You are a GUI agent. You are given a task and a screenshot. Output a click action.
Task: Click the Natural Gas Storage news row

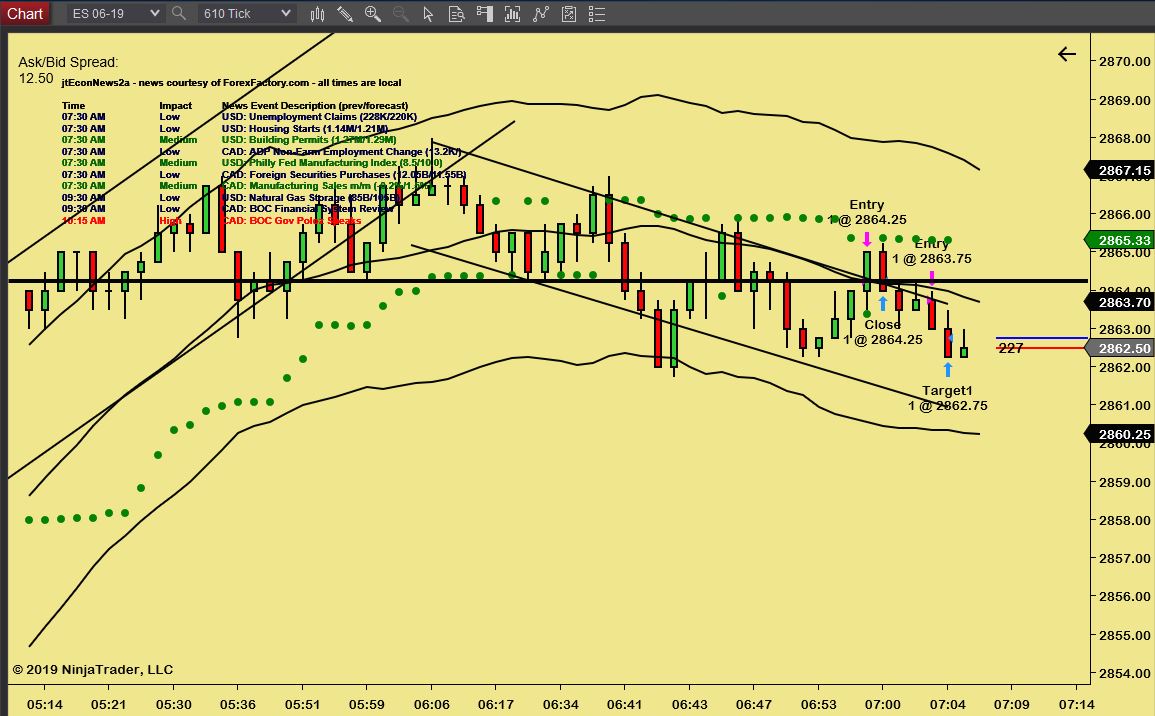(x=231, y=197)
